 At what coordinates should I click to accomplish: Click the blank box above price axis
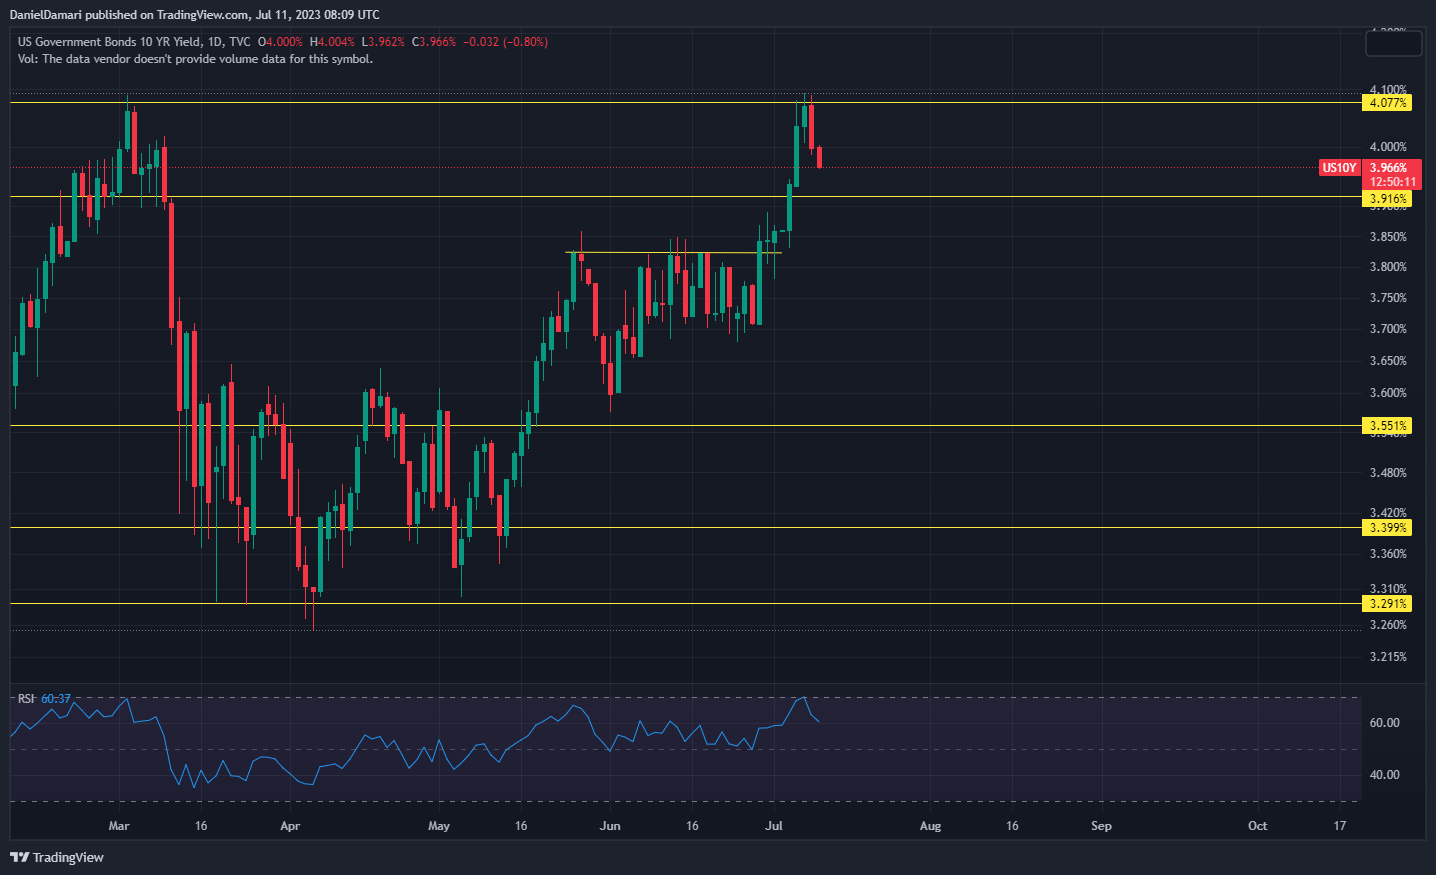click(1393, 43)
